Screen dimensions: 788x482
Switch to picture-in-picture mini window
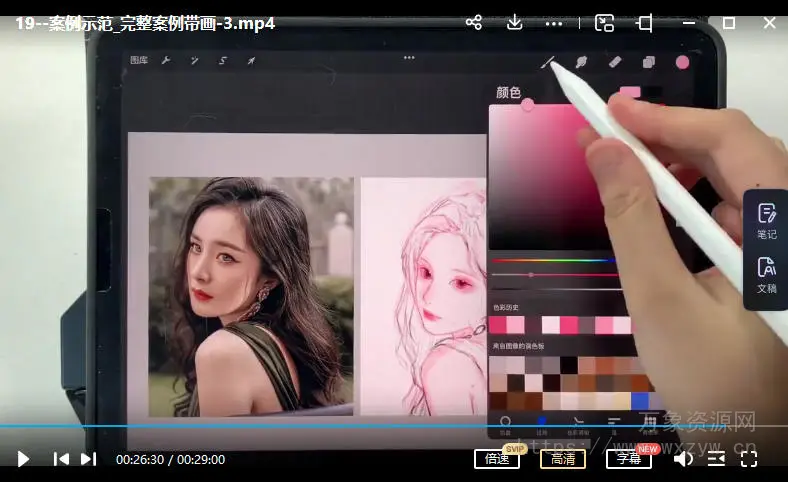point(604,23)
